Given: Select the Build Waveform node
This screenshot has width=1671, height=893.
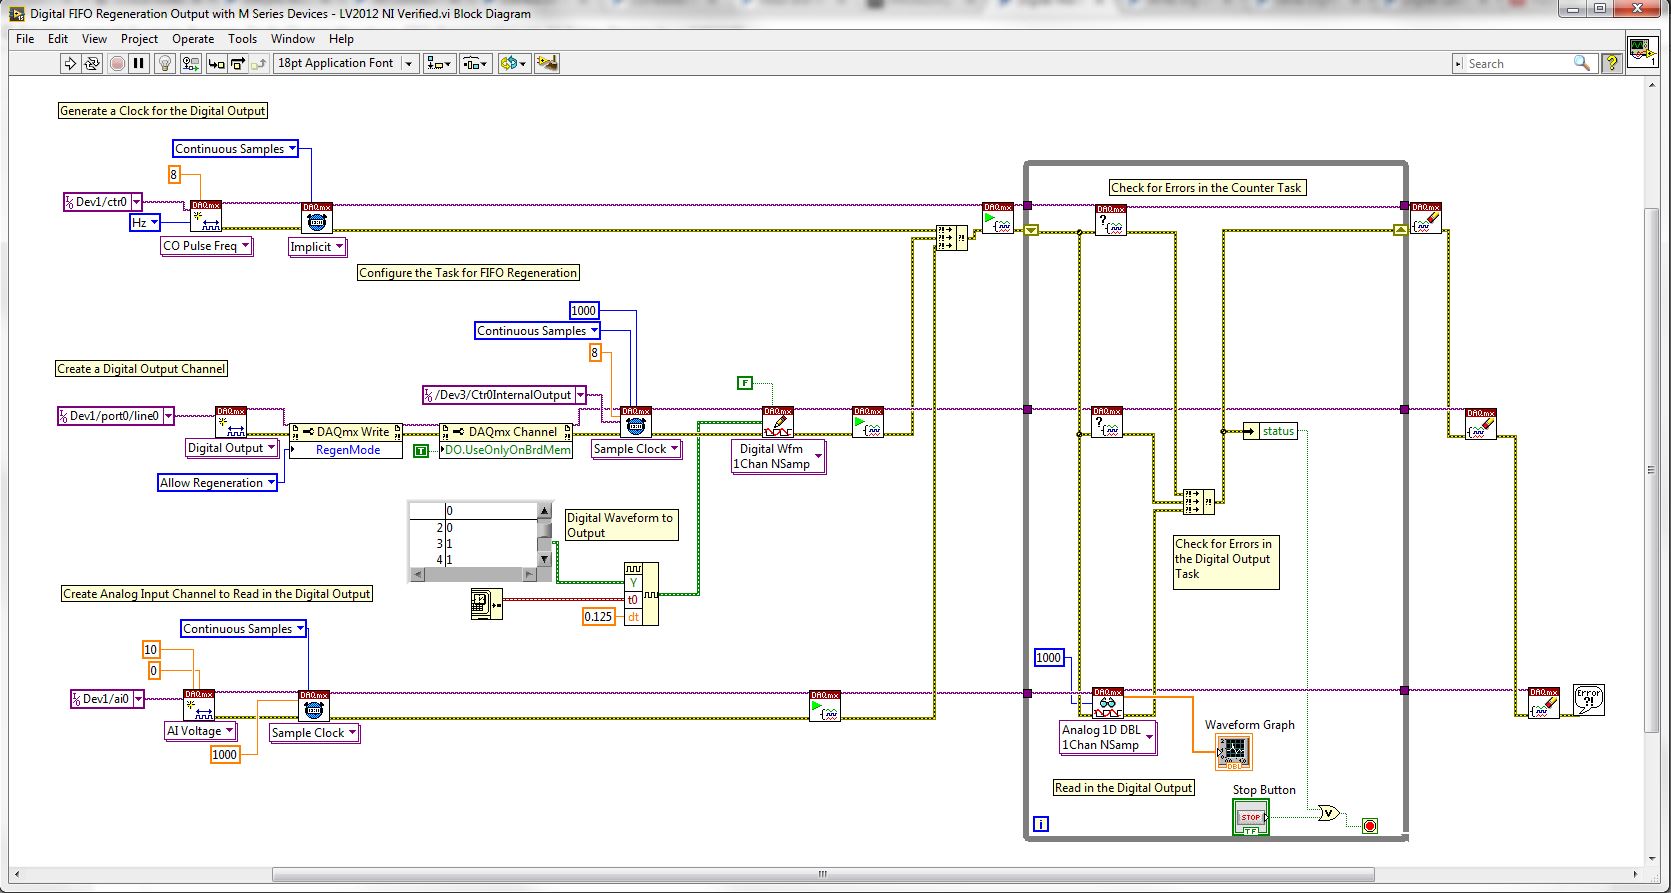Looking at the screenshot, I should (x=641, y=595).
